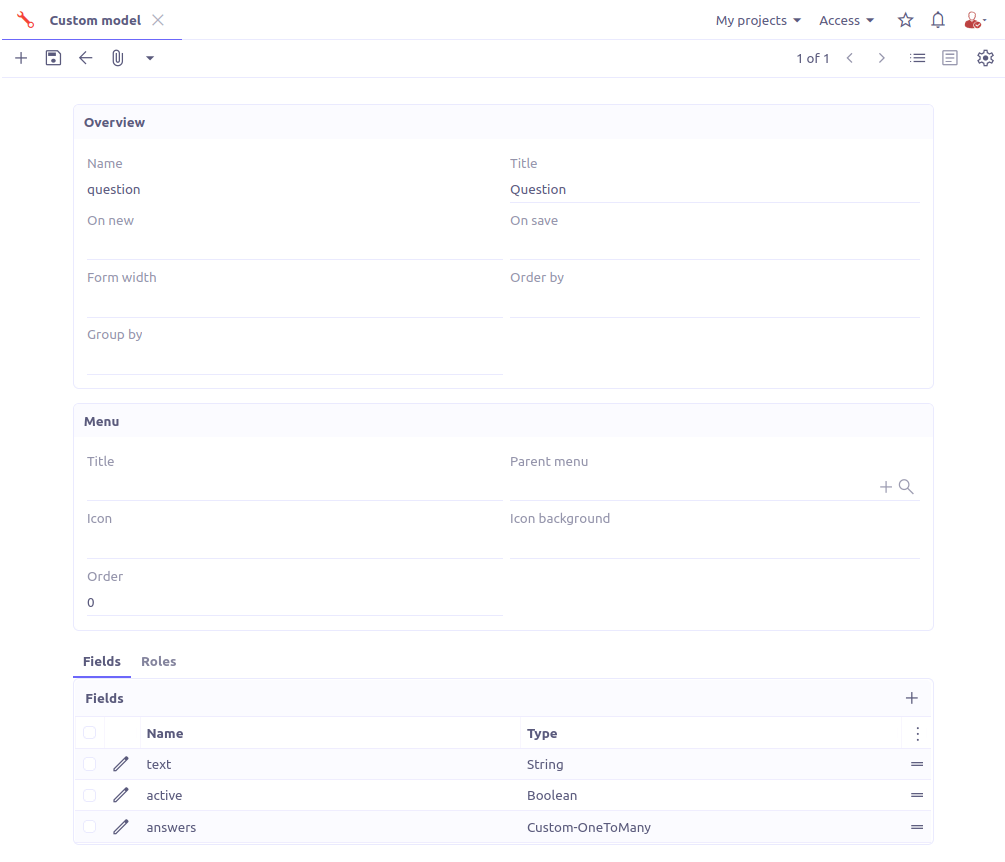Check the checkbox for the 'active' row
This screenshot has height=862, width=1005.
(x=90, y=796)
